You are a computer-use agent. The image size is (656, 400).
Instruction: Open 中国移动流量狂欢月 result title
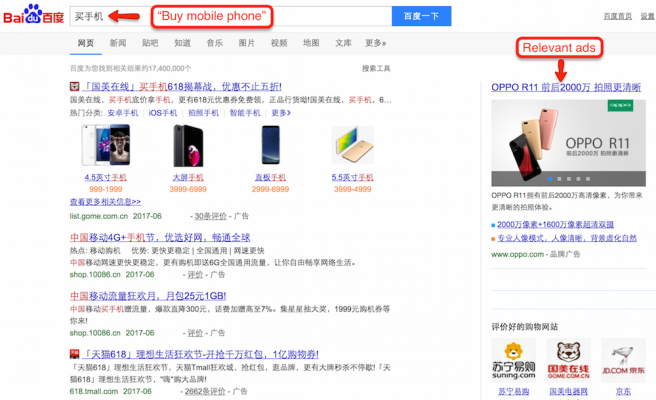[148, 296]
